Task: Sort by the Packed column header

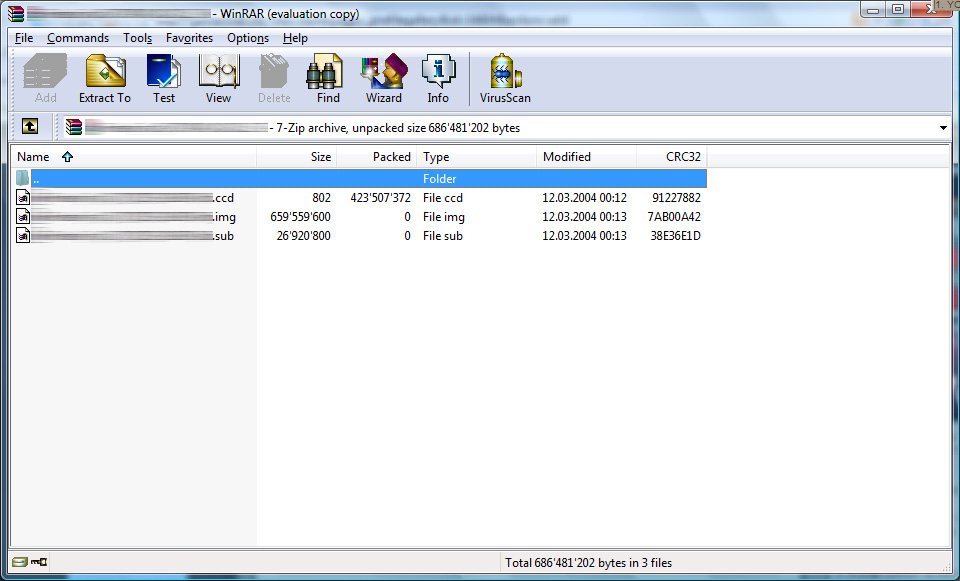Action: 377,157
